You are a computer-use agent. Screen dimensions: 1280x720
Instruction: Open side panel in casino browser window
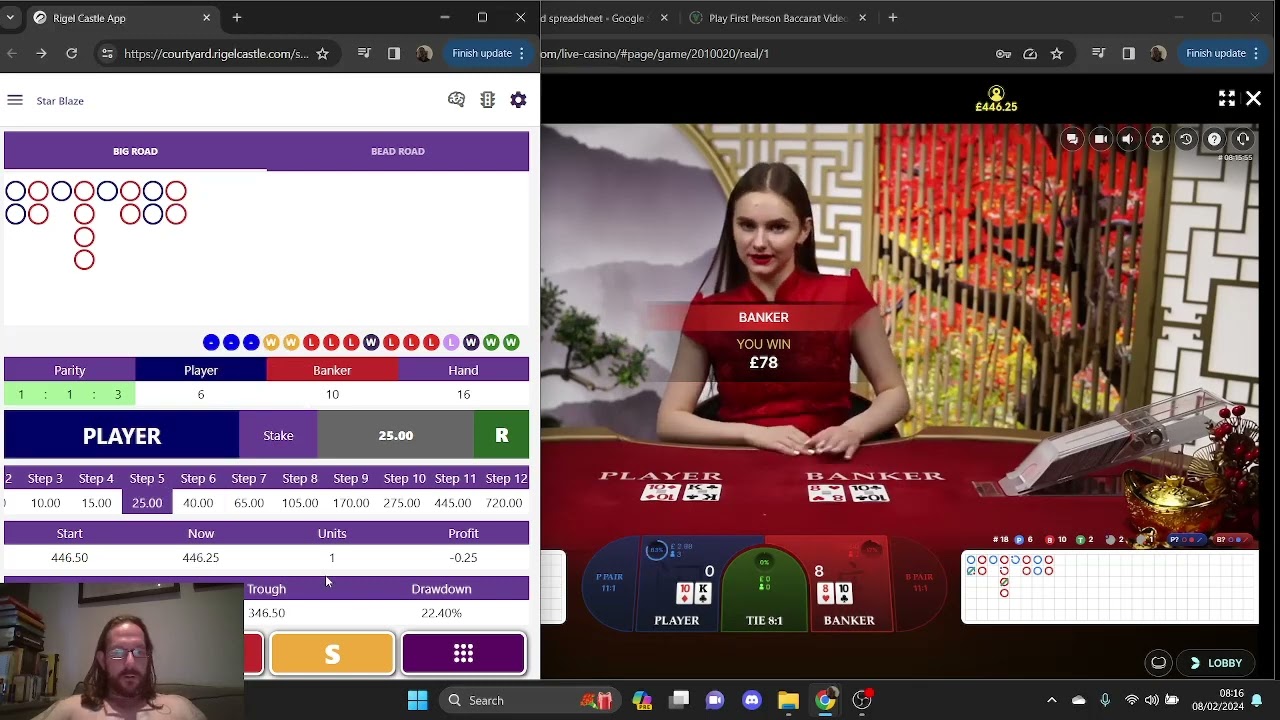[x=1128, y=54]
